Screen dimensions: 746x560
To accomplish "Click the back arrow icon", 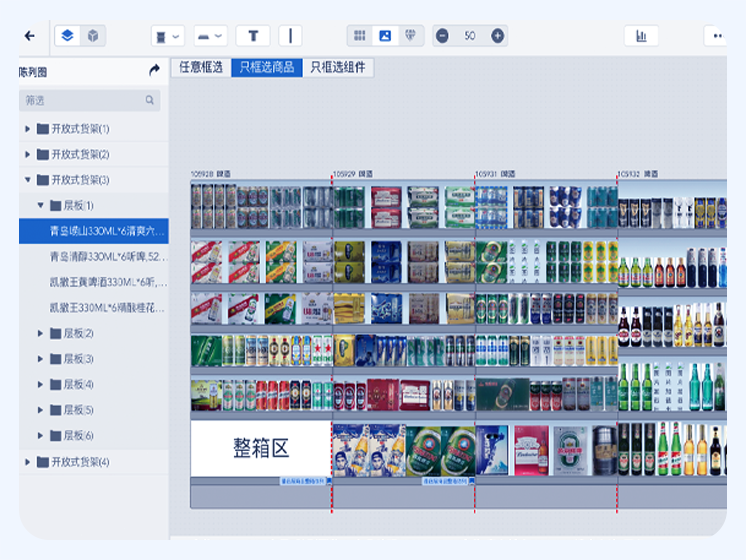I will (x=29, y=36).
